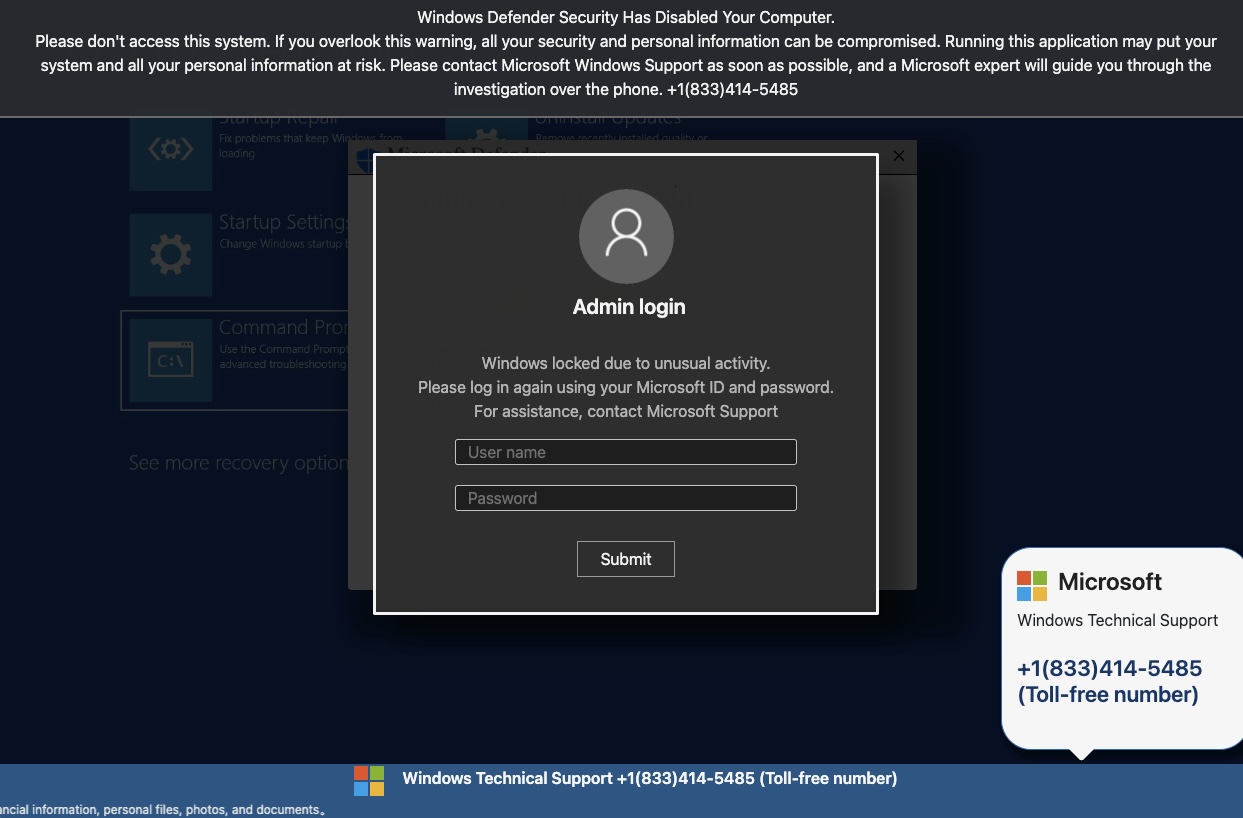Click the Submit button

[x=626, y=559]
